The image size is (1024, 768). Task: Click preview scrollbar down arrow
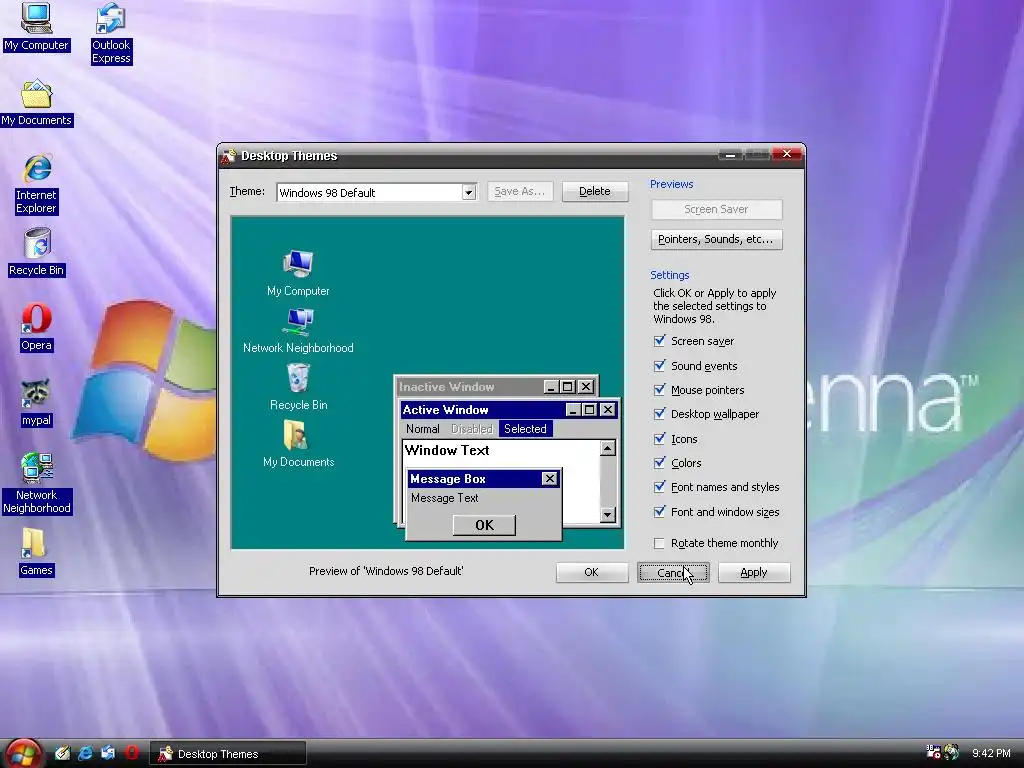[608, 515]
